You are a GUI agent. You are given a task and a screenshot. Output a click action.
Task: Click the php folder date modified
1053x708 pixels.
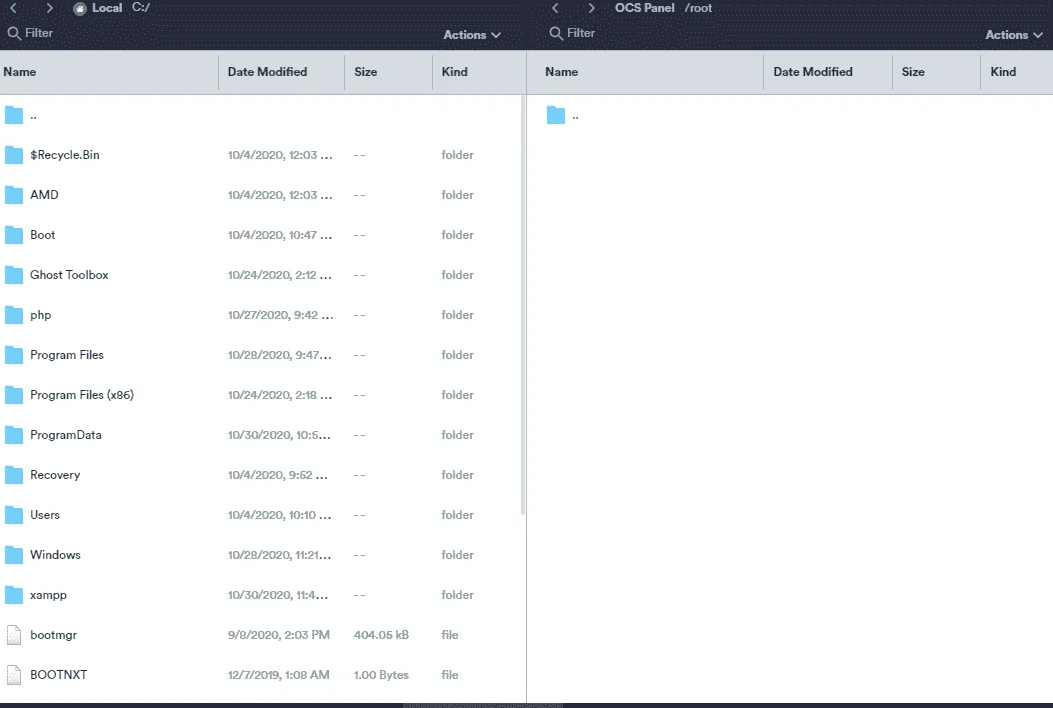(x=280, y=315)
